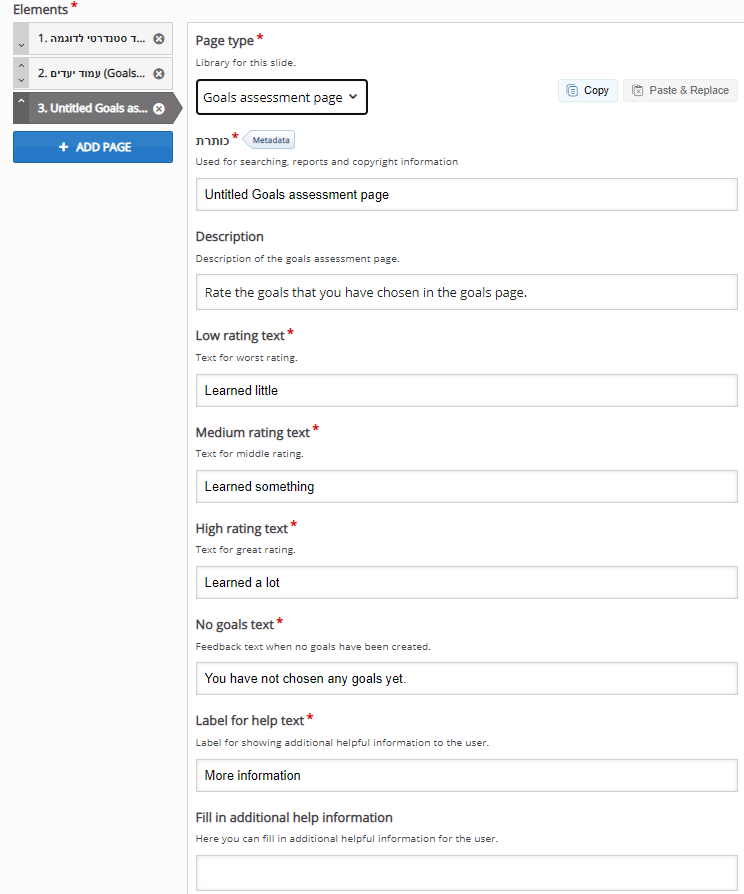Screen dimensions: 744x894
Task: Move page 2 up with its arrow icon
Action: 20,67
